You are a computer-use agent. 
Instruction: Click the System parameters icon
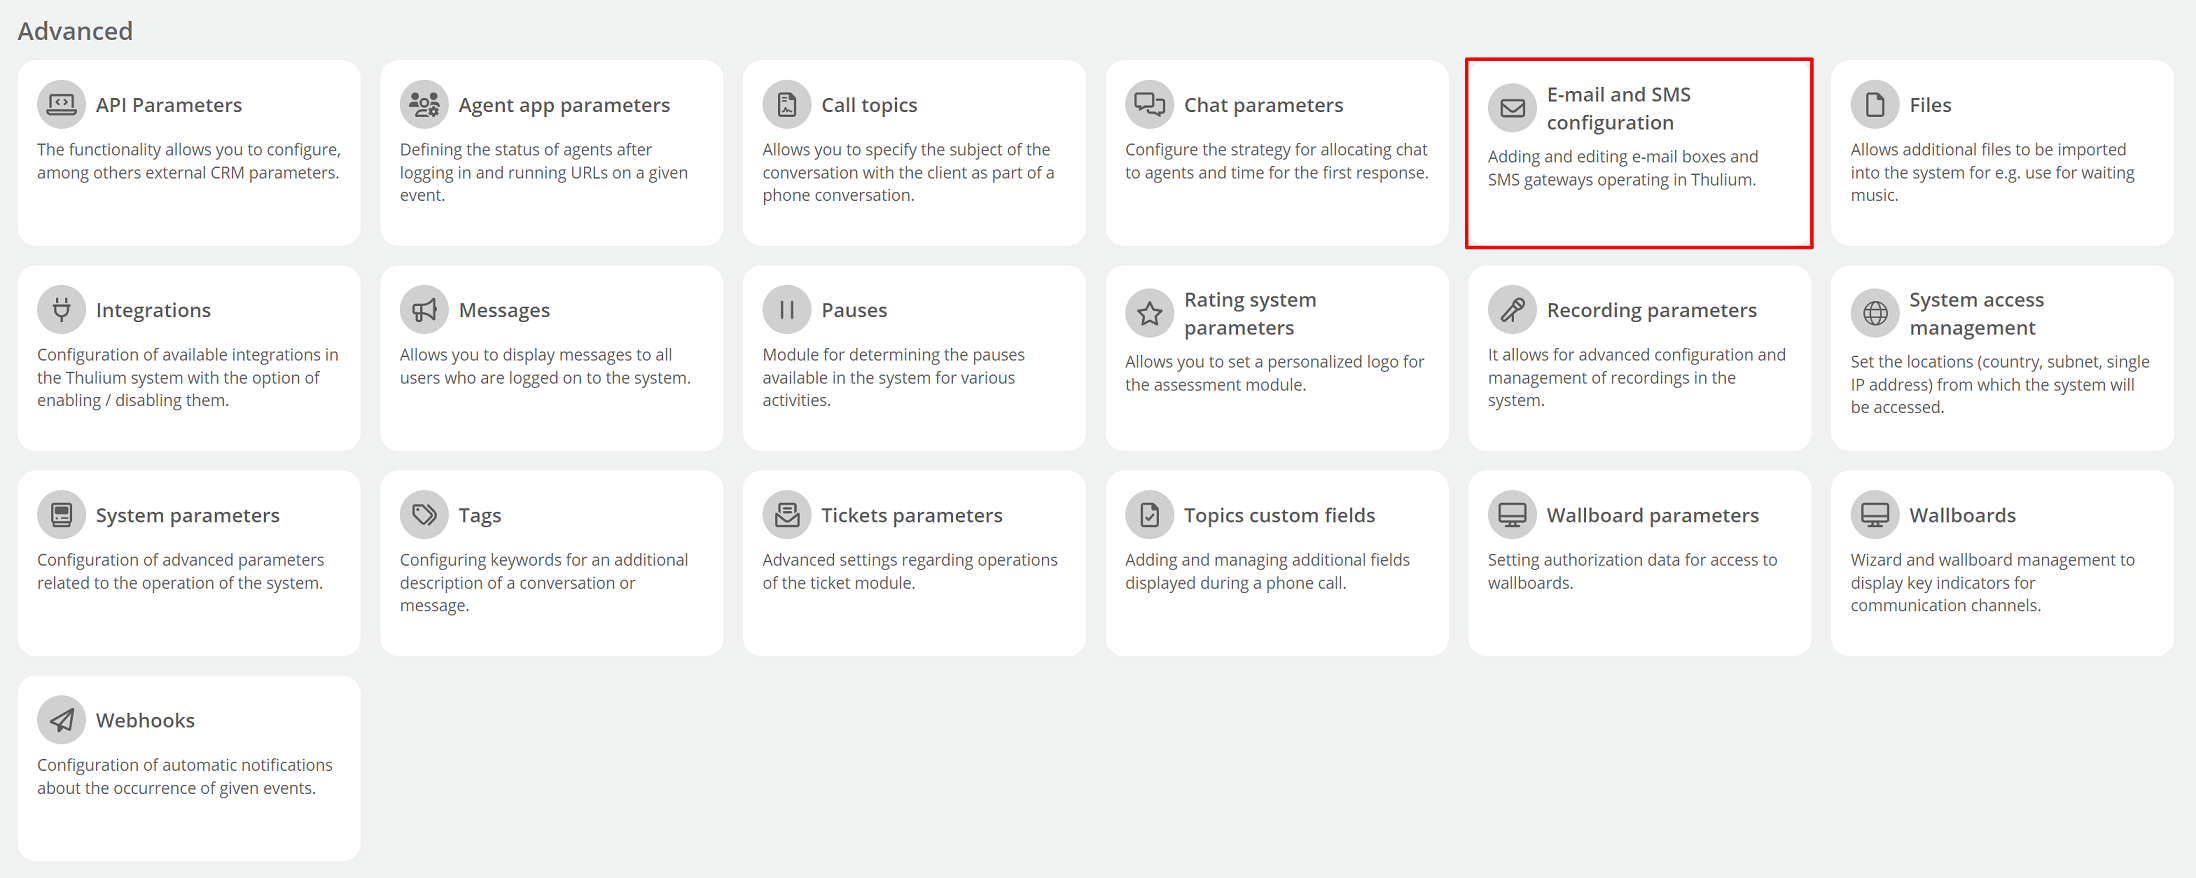(61, 514)
